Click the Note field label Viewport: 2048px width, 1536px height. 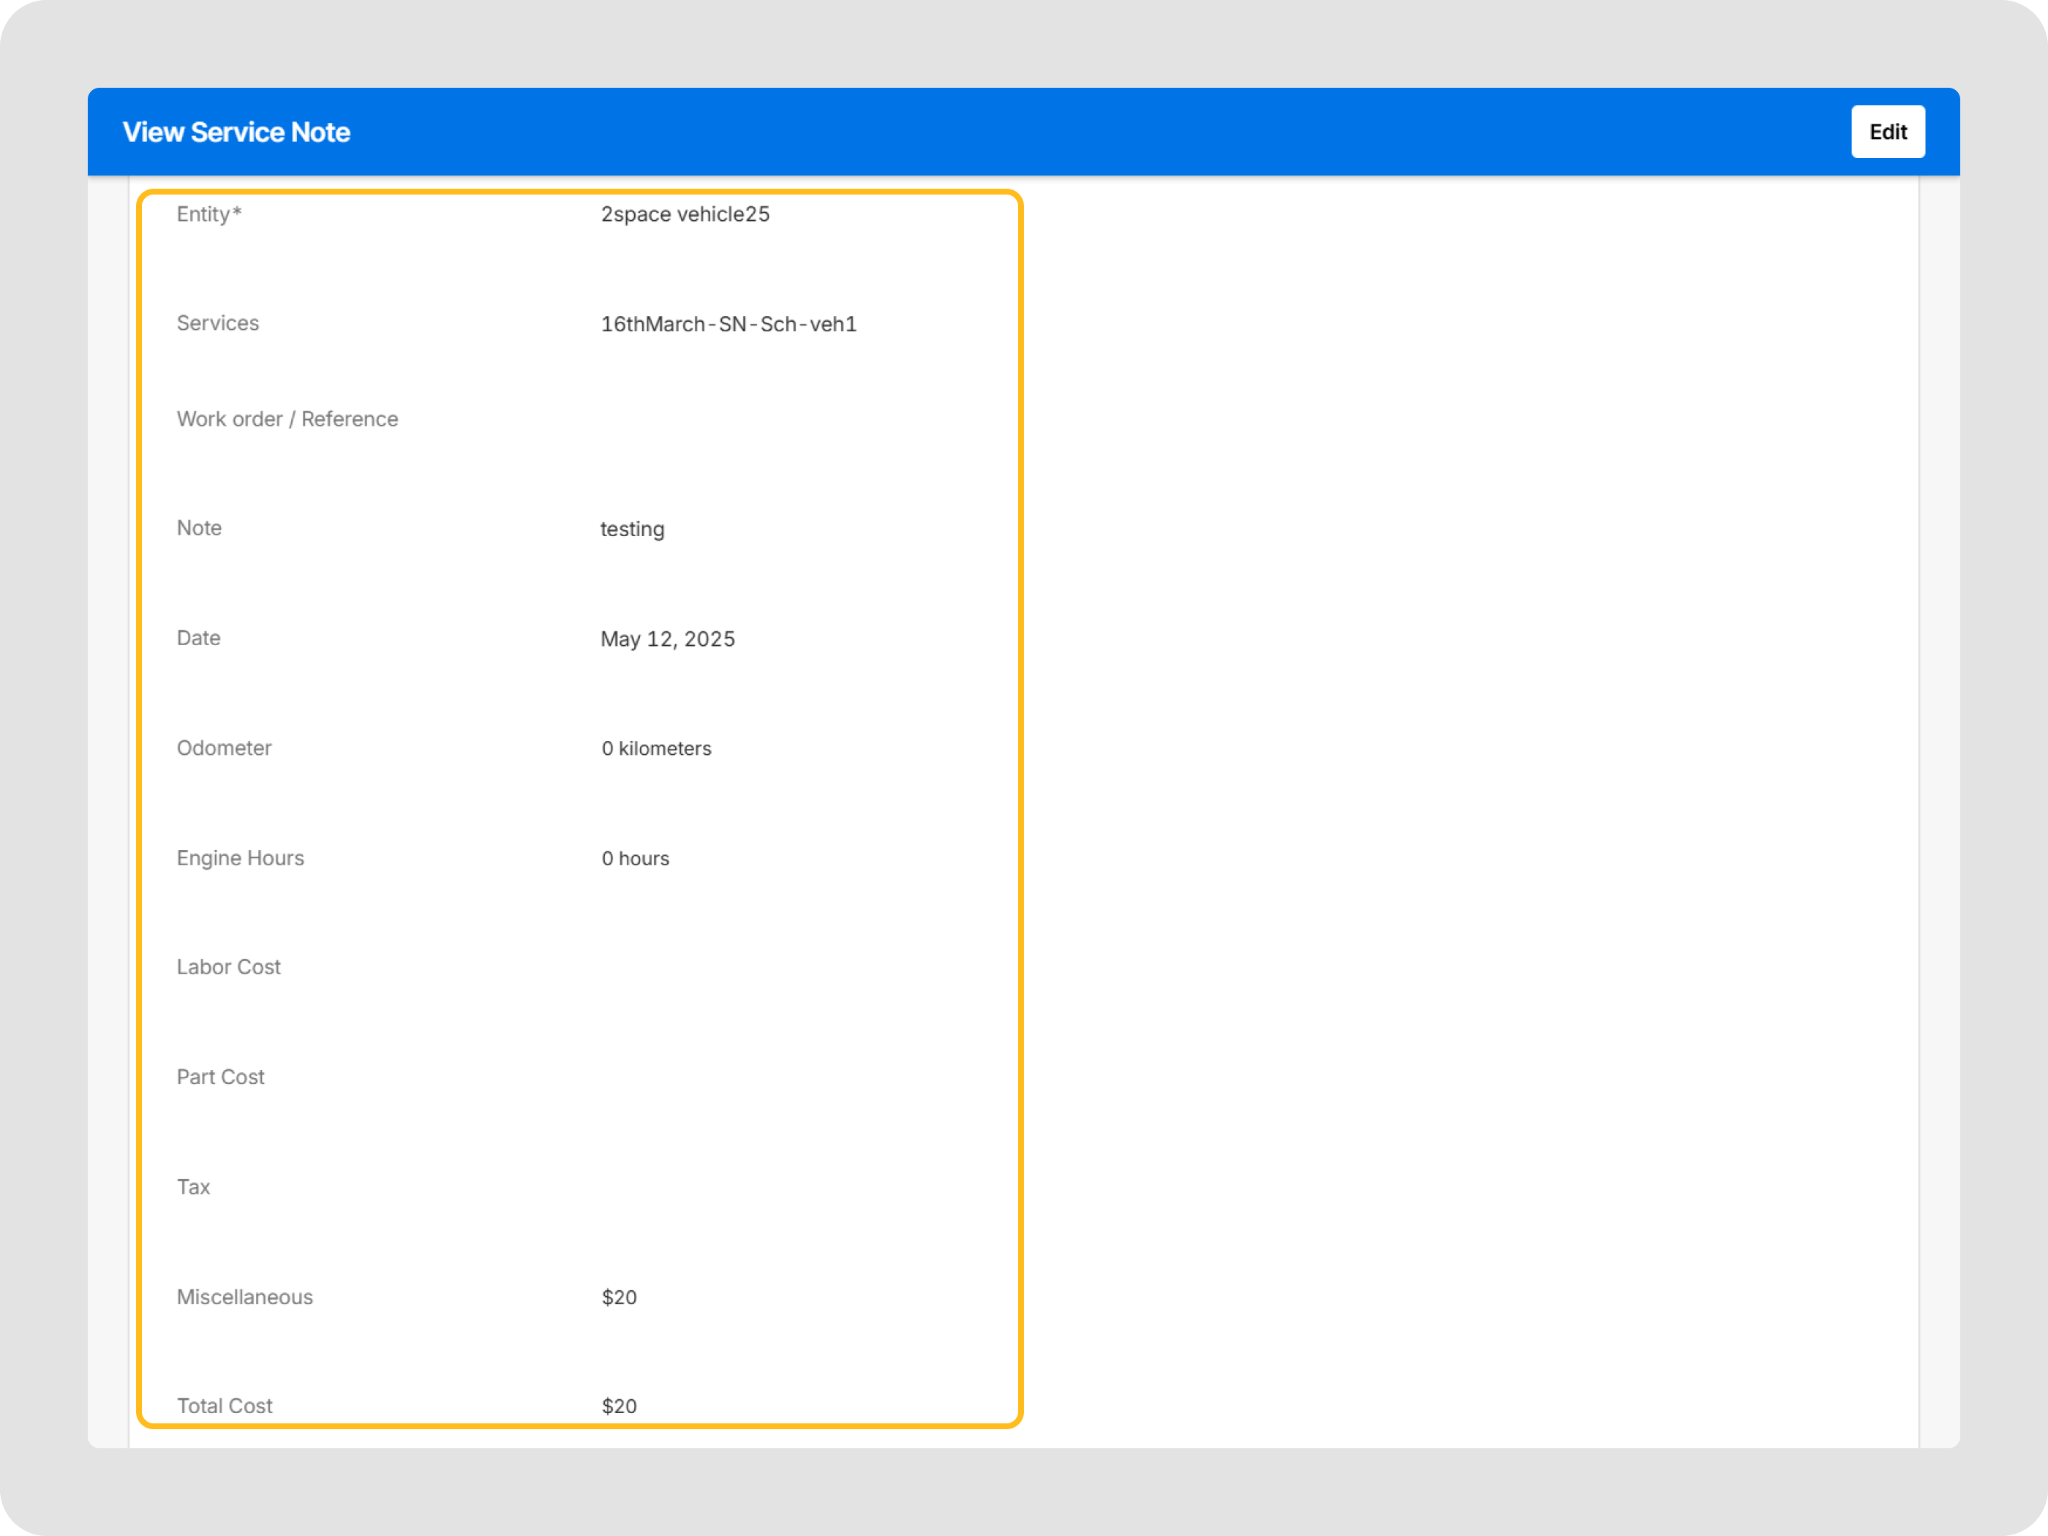[199, 528]
